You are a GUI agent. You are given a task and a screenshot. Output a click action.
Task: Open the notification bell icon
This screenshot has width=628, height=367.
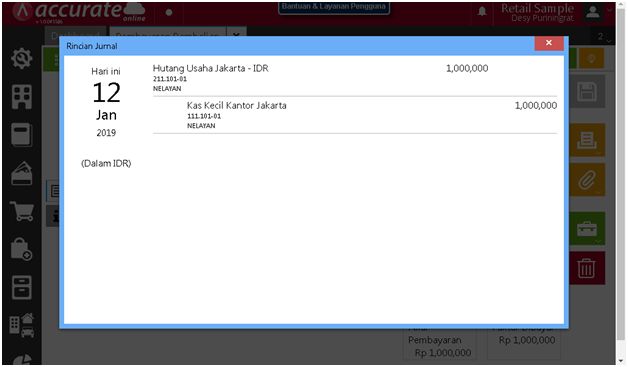coord(482,11)
